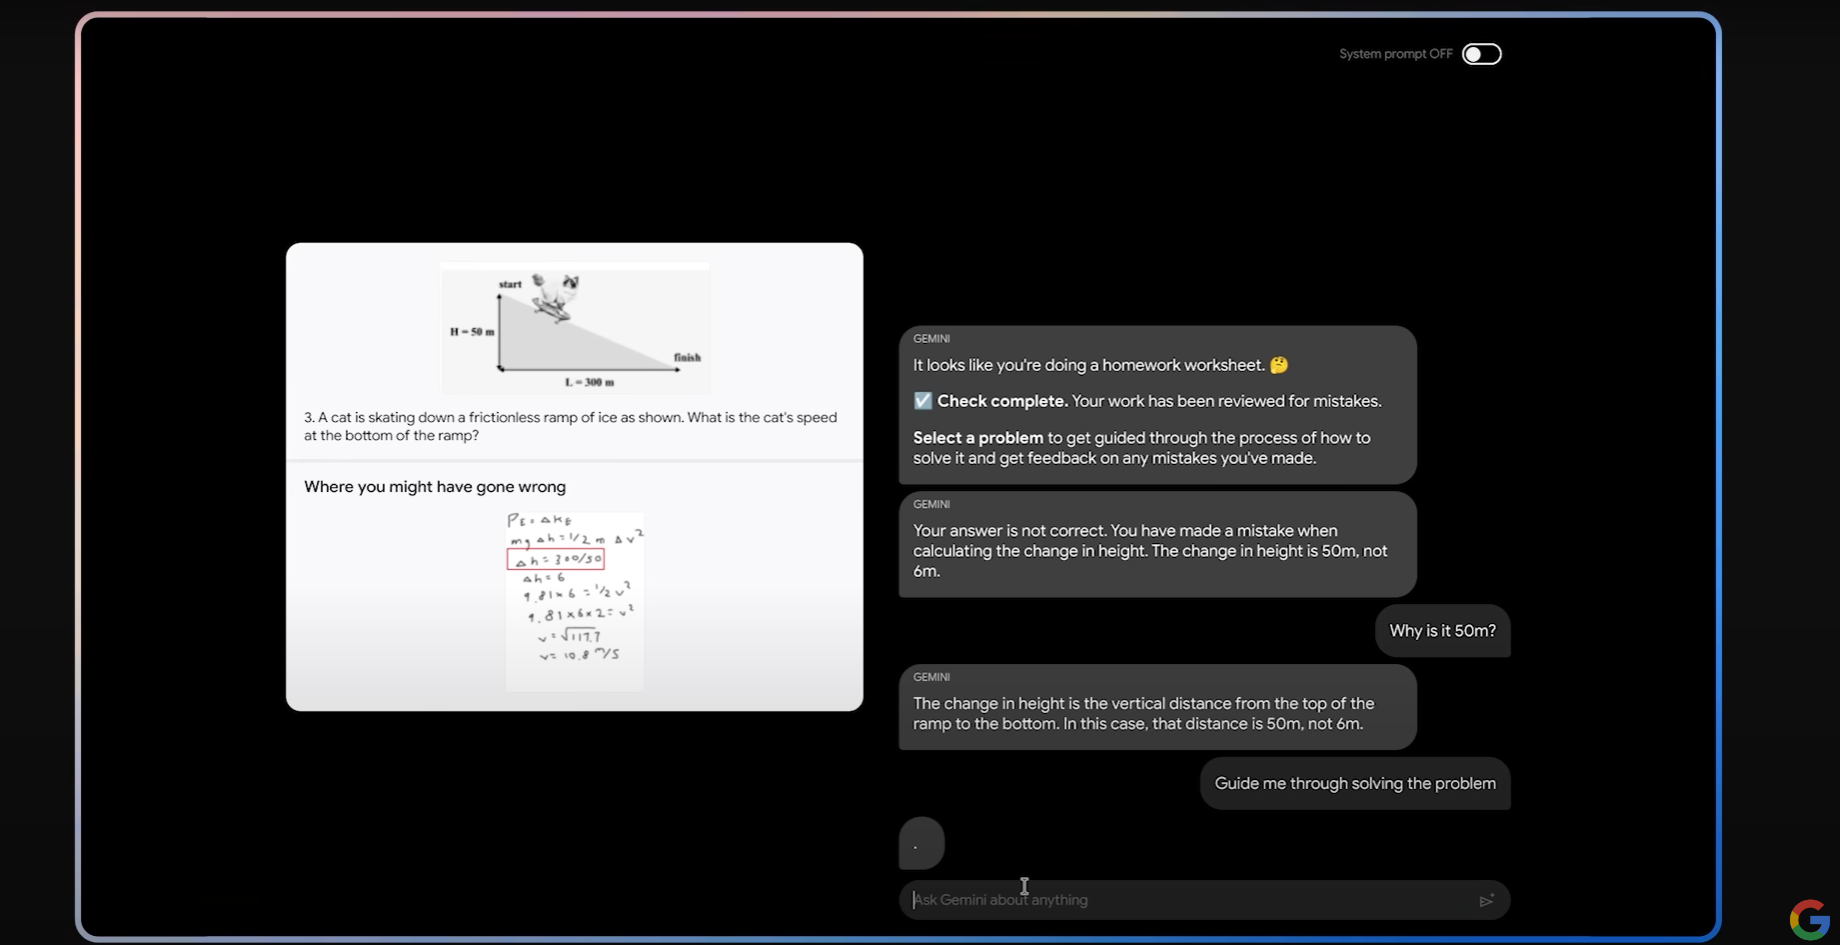Click the L = 300 m ramp label
The height and width of the screenshot is (945, 1840).
click(x=589, y=382)
